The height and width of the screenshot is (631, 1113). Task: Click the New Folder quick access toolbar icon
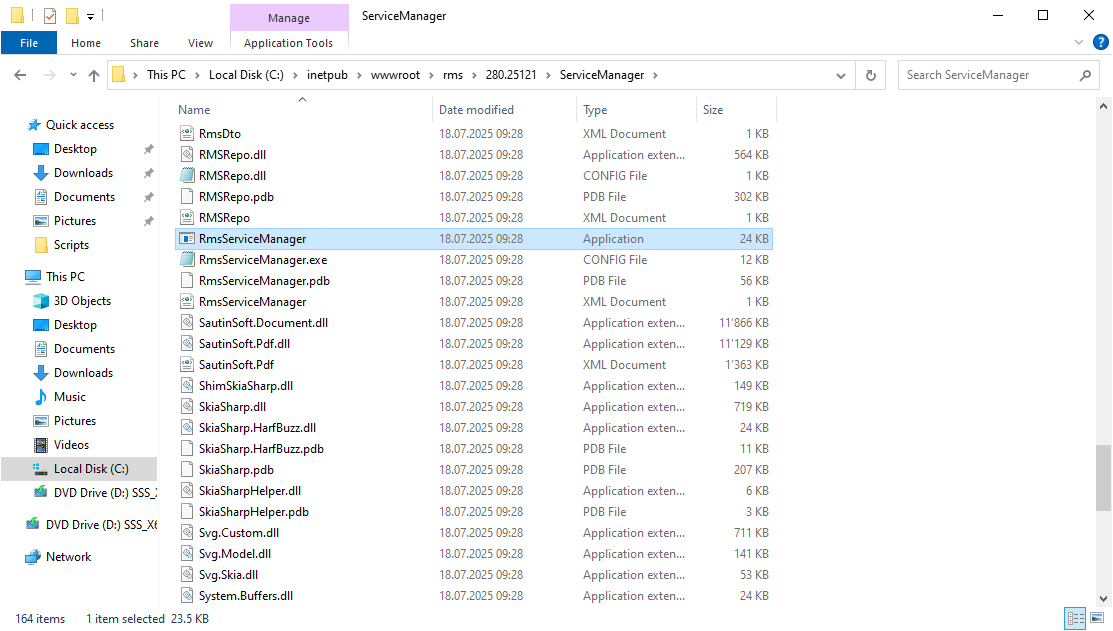pyautogui.click(x=72, y=16)
